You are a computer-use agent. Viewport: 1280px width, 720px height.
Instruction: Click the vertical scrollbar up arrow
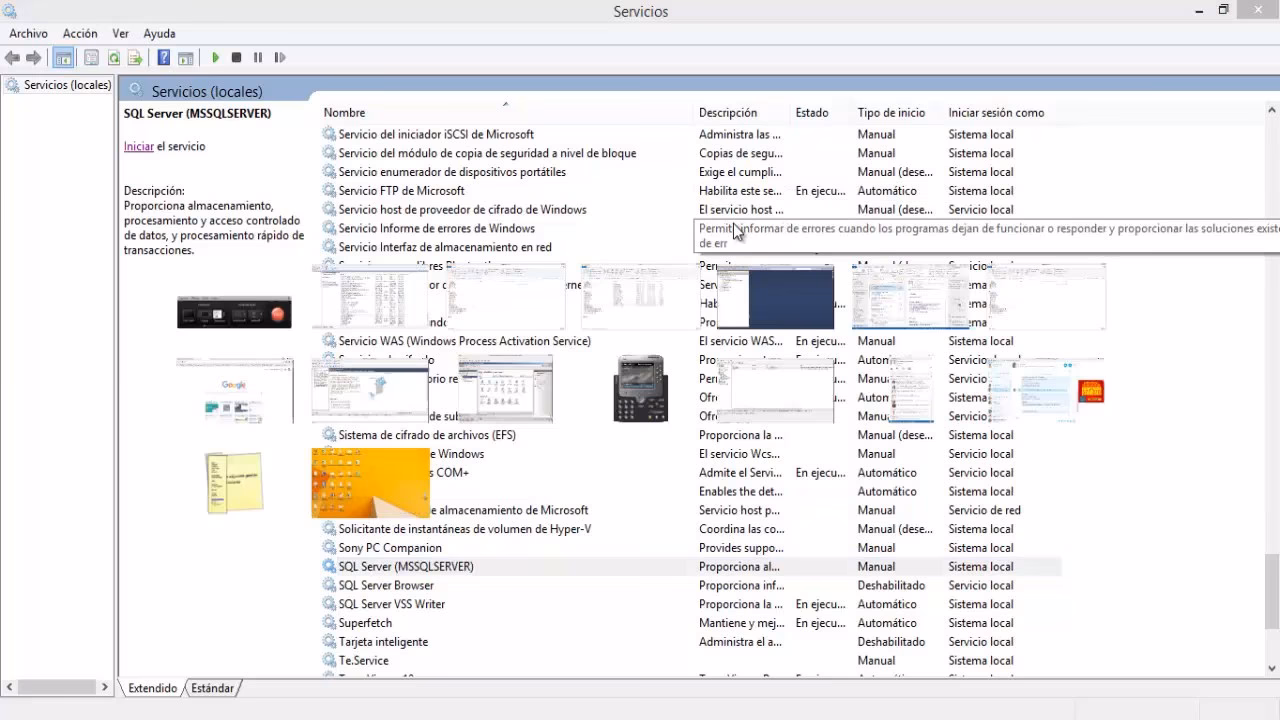1272,111
